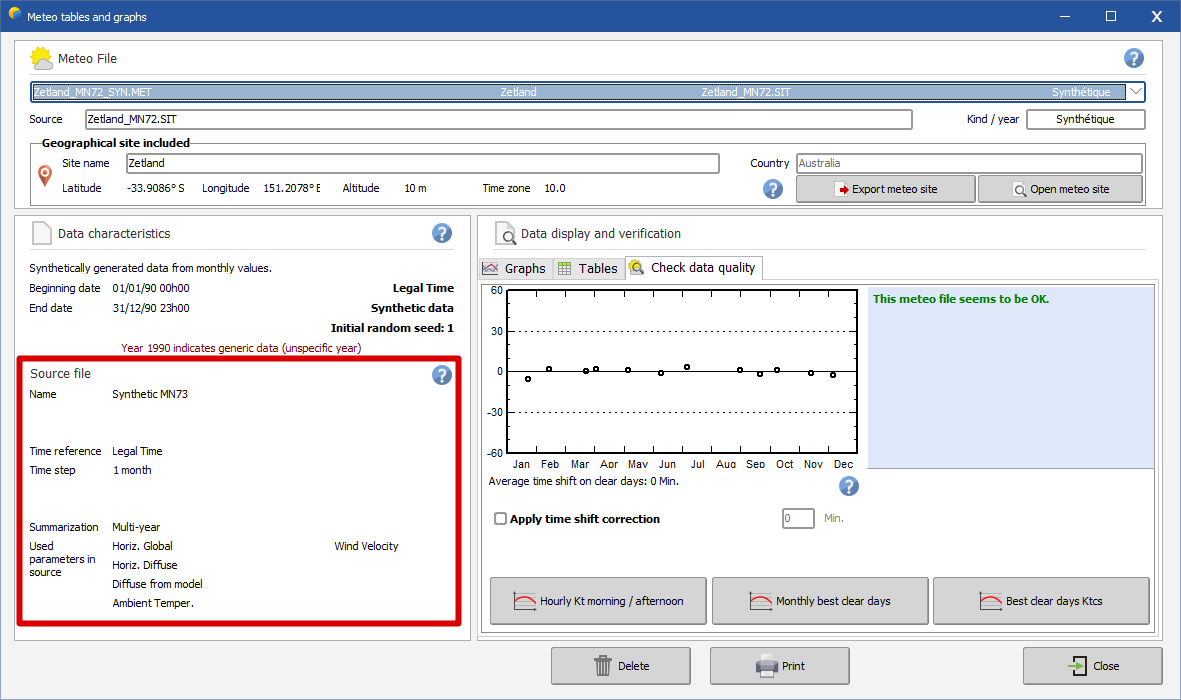This screenshot has height=700, width=1181.
Task: Enable Apply time shift correction checkbox
Action: [x=500, y=518]
